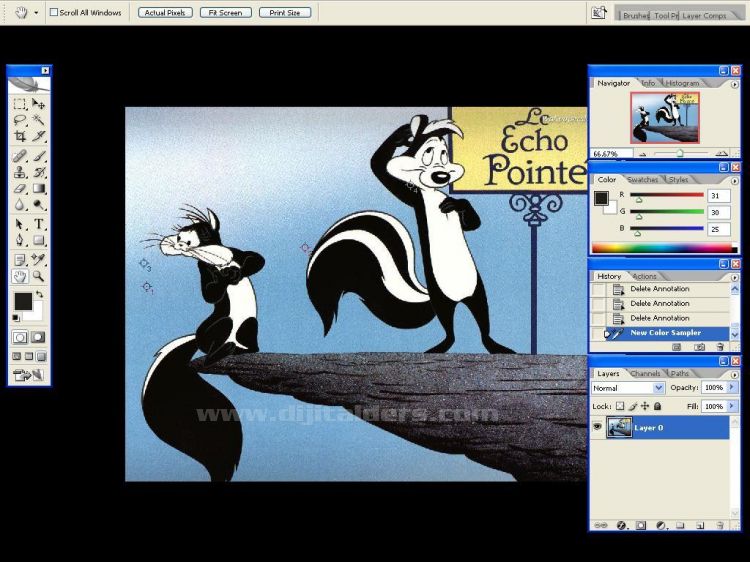Image resolution: width=750 pixels, height=562 pixels.
Task: Click the Print Size button
Action: point(285,12)
